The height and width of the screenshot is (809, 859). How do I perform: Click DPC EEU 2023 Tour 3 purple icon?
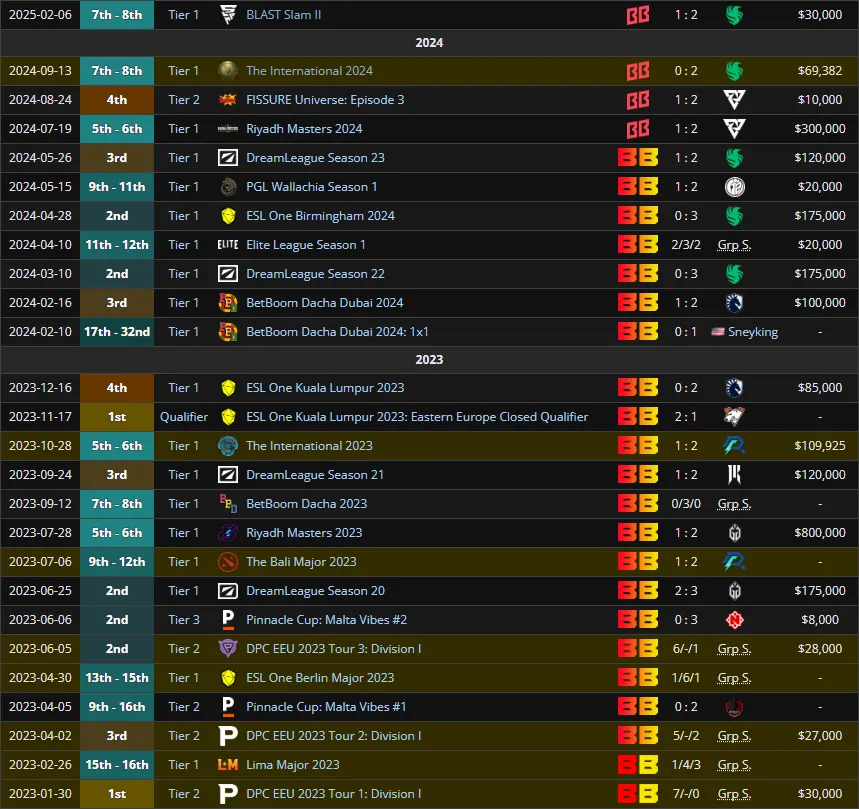pyautogui.click(x=228, y=649)
